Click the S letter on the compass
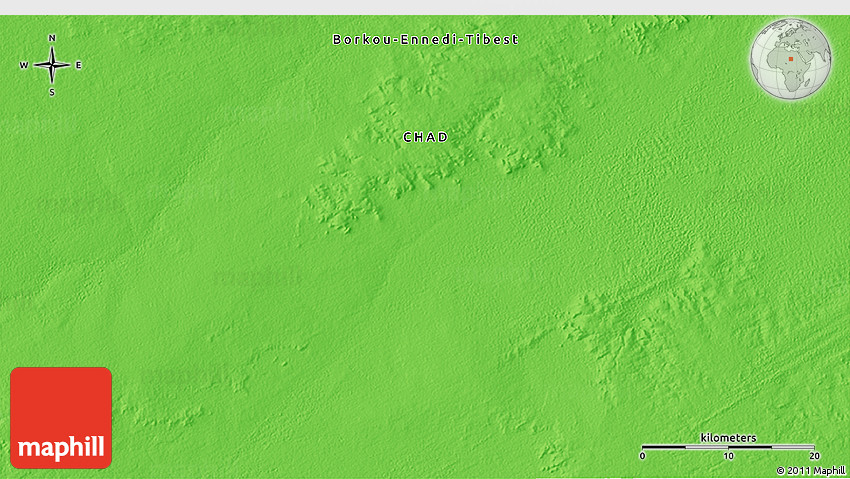 pos(52,93)
